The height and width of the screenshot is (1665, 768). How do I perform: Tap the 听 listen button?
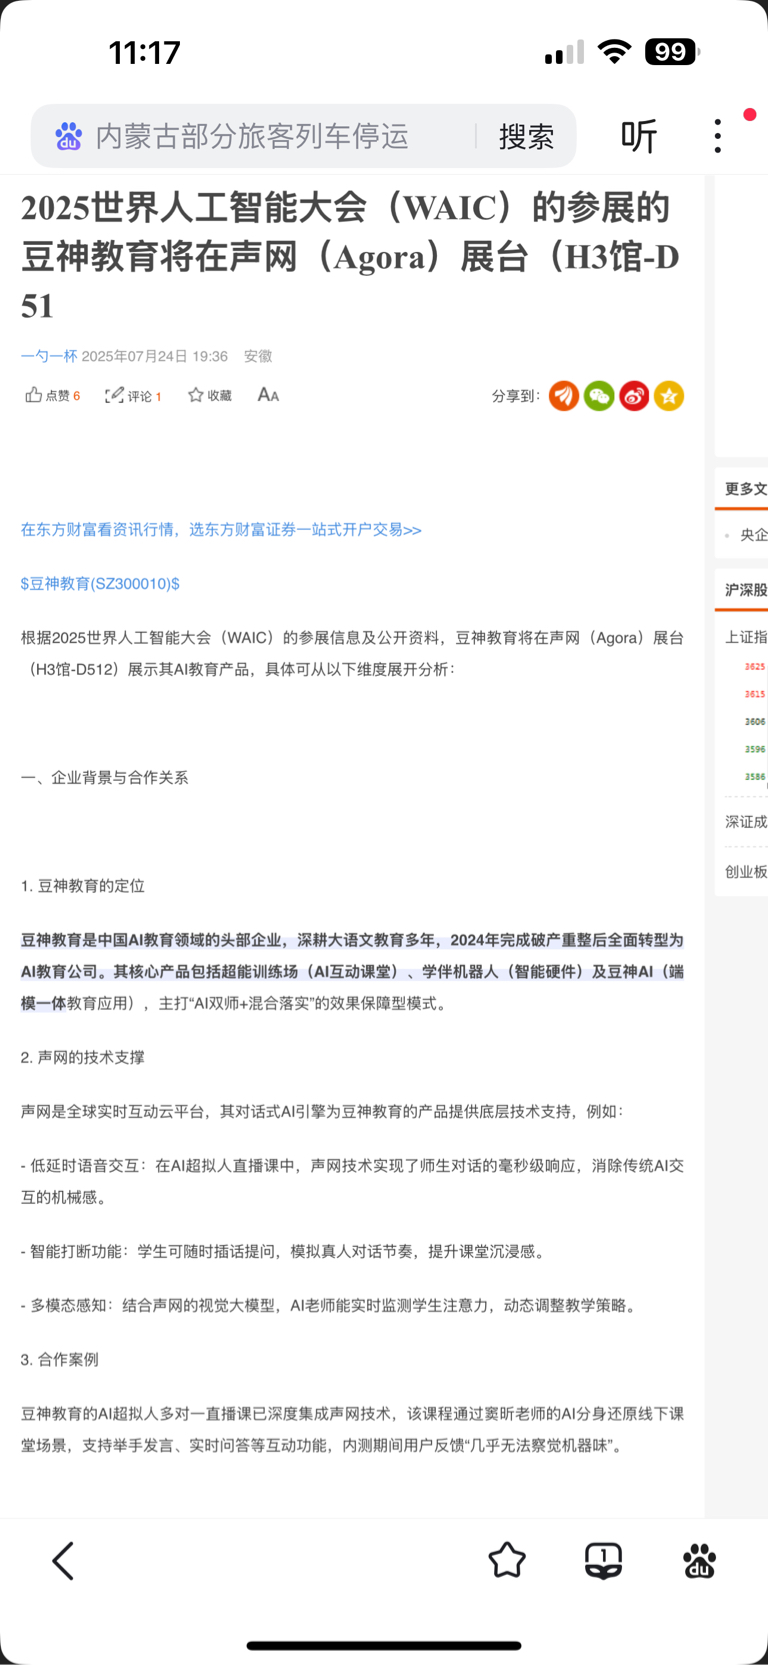pyautogui.click(x=639, y=136)
